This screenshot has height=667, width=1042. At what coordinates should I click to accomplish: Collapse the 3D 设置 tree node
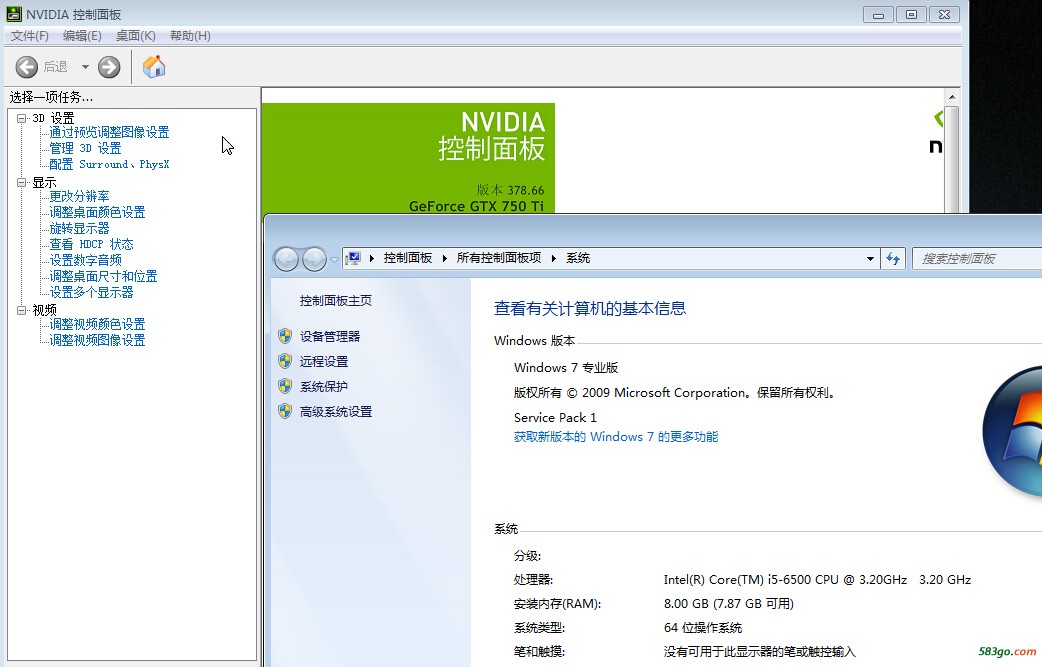(x=22, y=118)
